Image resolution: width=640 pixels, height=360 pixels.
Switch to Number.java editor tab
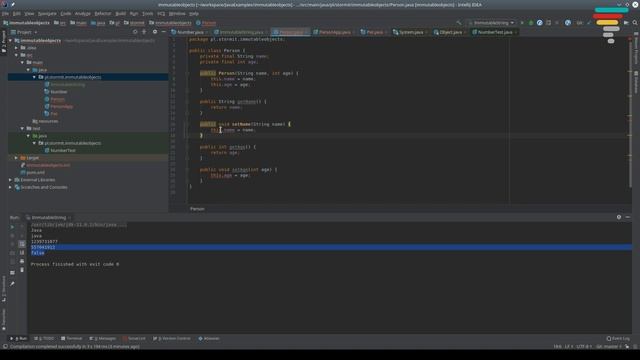[x=190, y=32]
